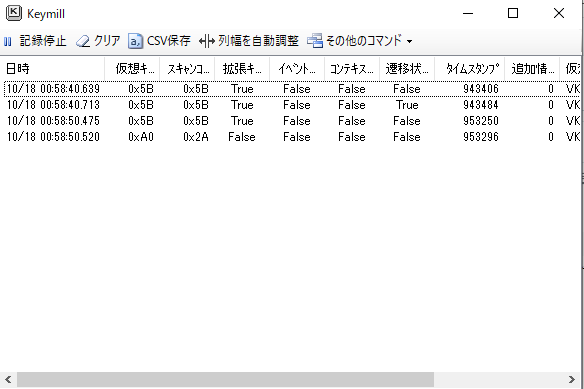Click the horizontal scrollbar thumb
Viewport: 584px width, 389px height.
(225, 380)
